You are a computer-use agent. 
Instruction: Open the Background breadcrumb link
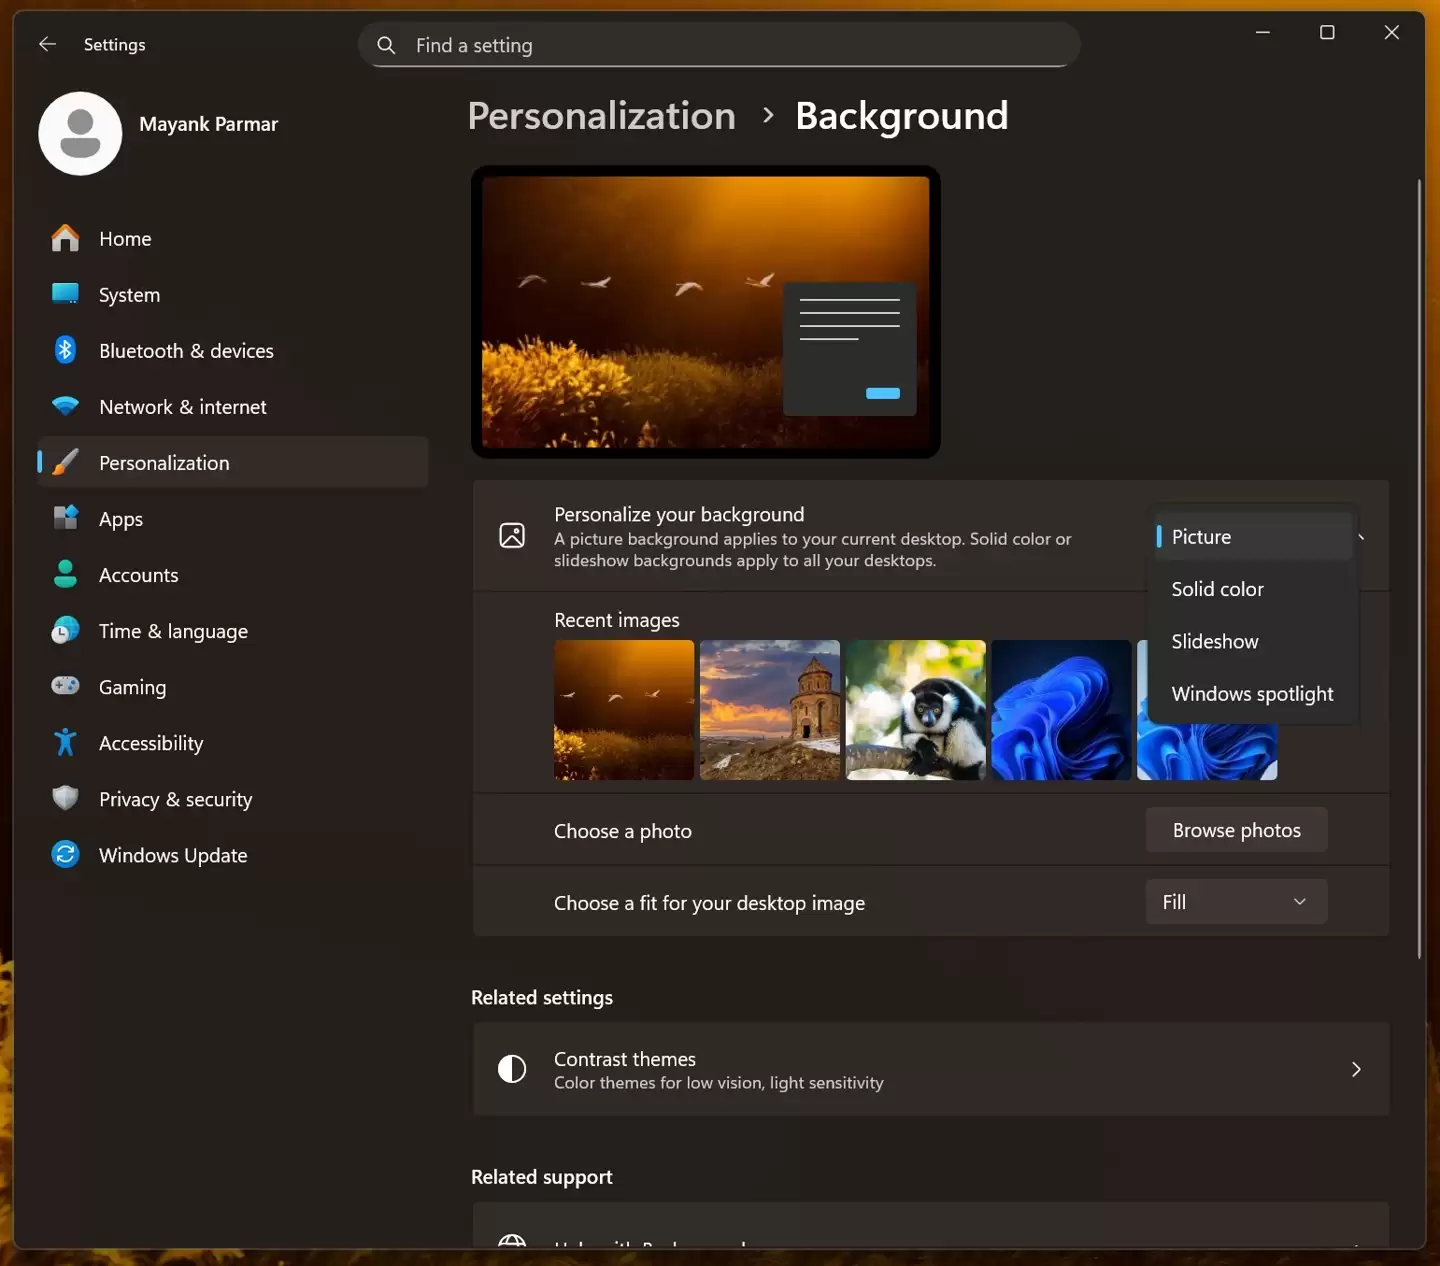(x=901, y=116)
